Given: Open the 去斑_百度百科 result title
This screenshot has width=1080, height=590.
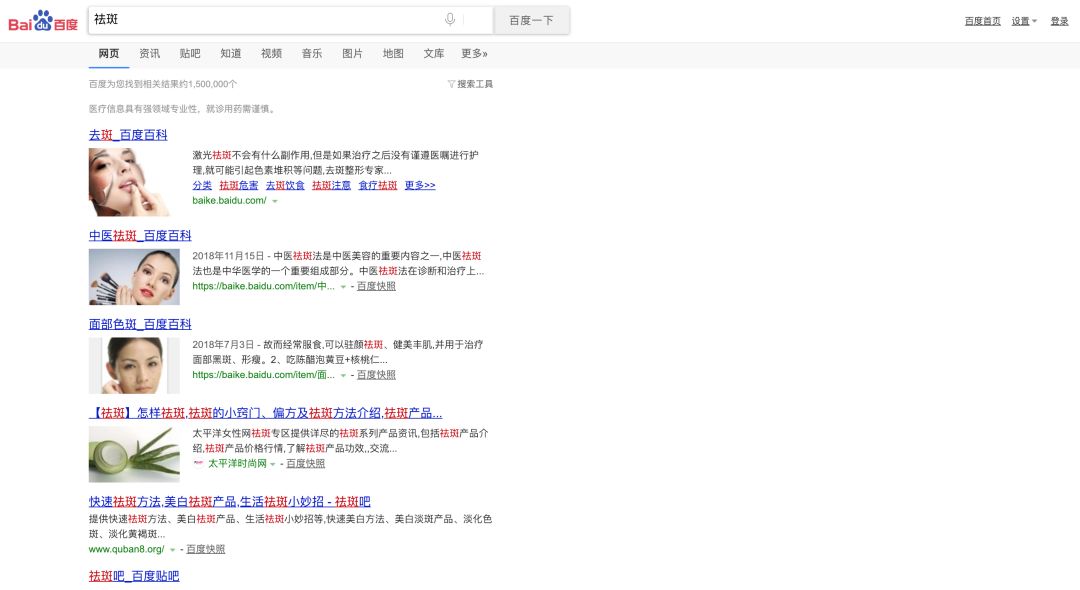Looking at the screenshot, I should pyautogui.click(x=128, y=135).
